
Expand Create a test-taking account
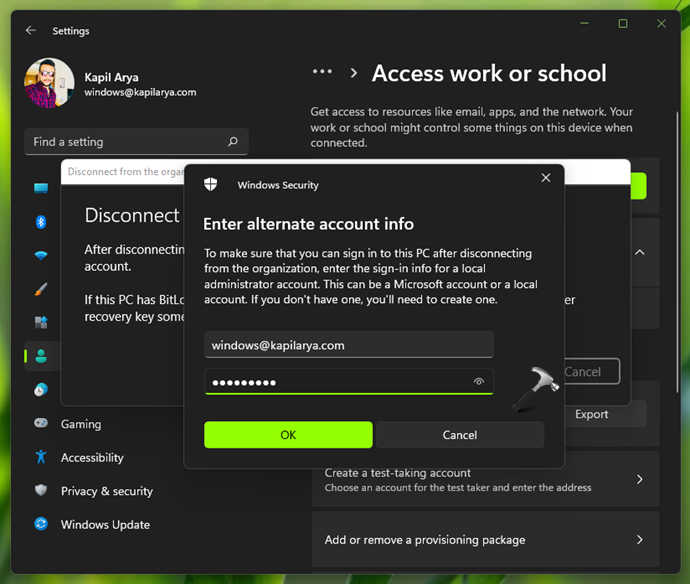coord(640,480)
